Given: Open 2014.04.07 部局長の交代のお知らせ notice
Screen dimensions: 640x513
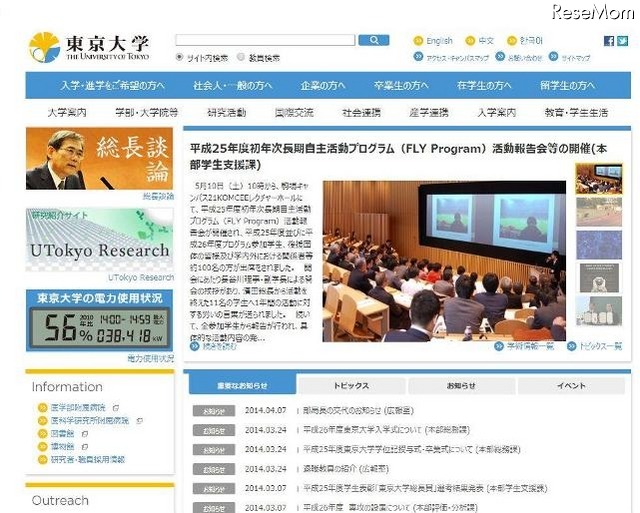Looking at the screenshot, I should pyautogui.click(x=358, y=411).
